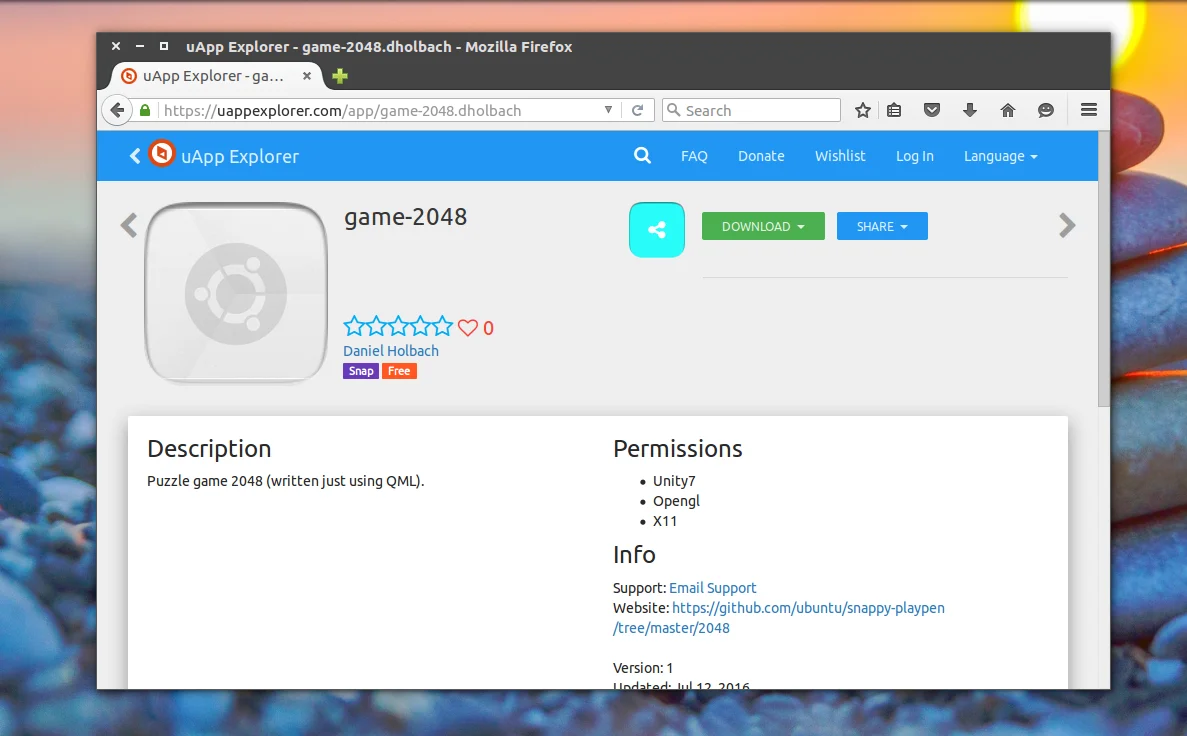Click the address bar URL field
Image resolution: width=1187 pixels, height=736 pixels.
[x=379, y=111]
